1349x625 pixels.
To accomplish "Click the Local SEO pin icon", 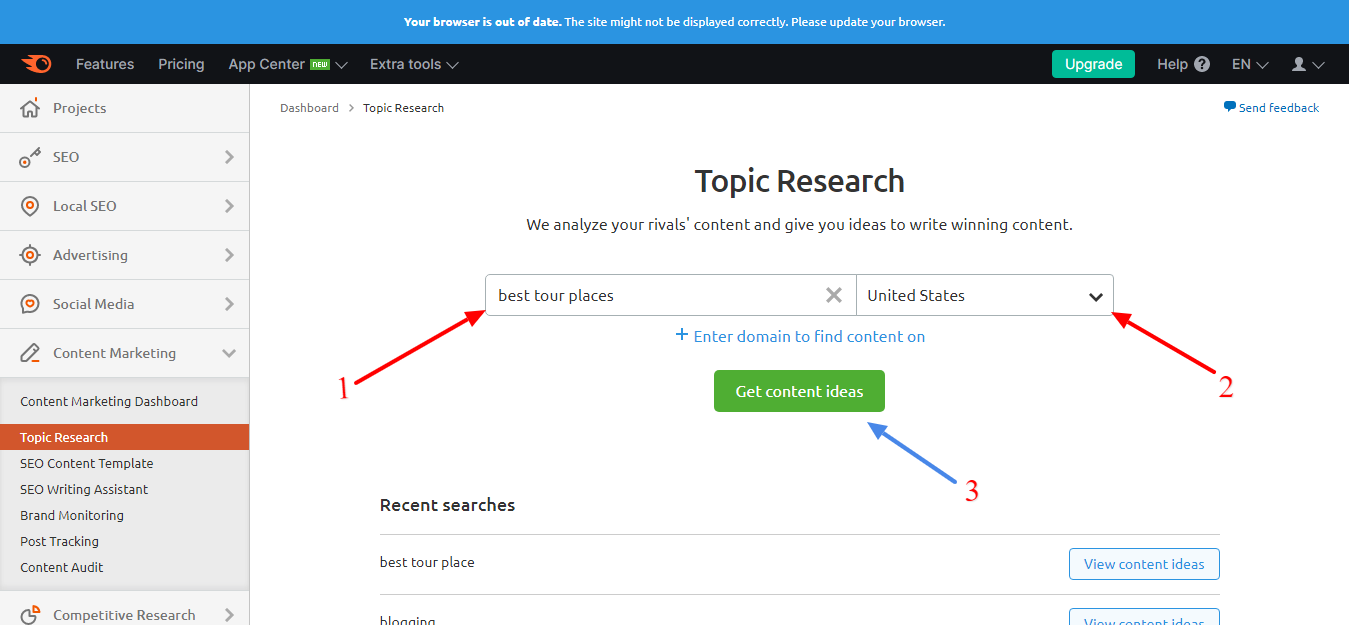I will (30, 206).
